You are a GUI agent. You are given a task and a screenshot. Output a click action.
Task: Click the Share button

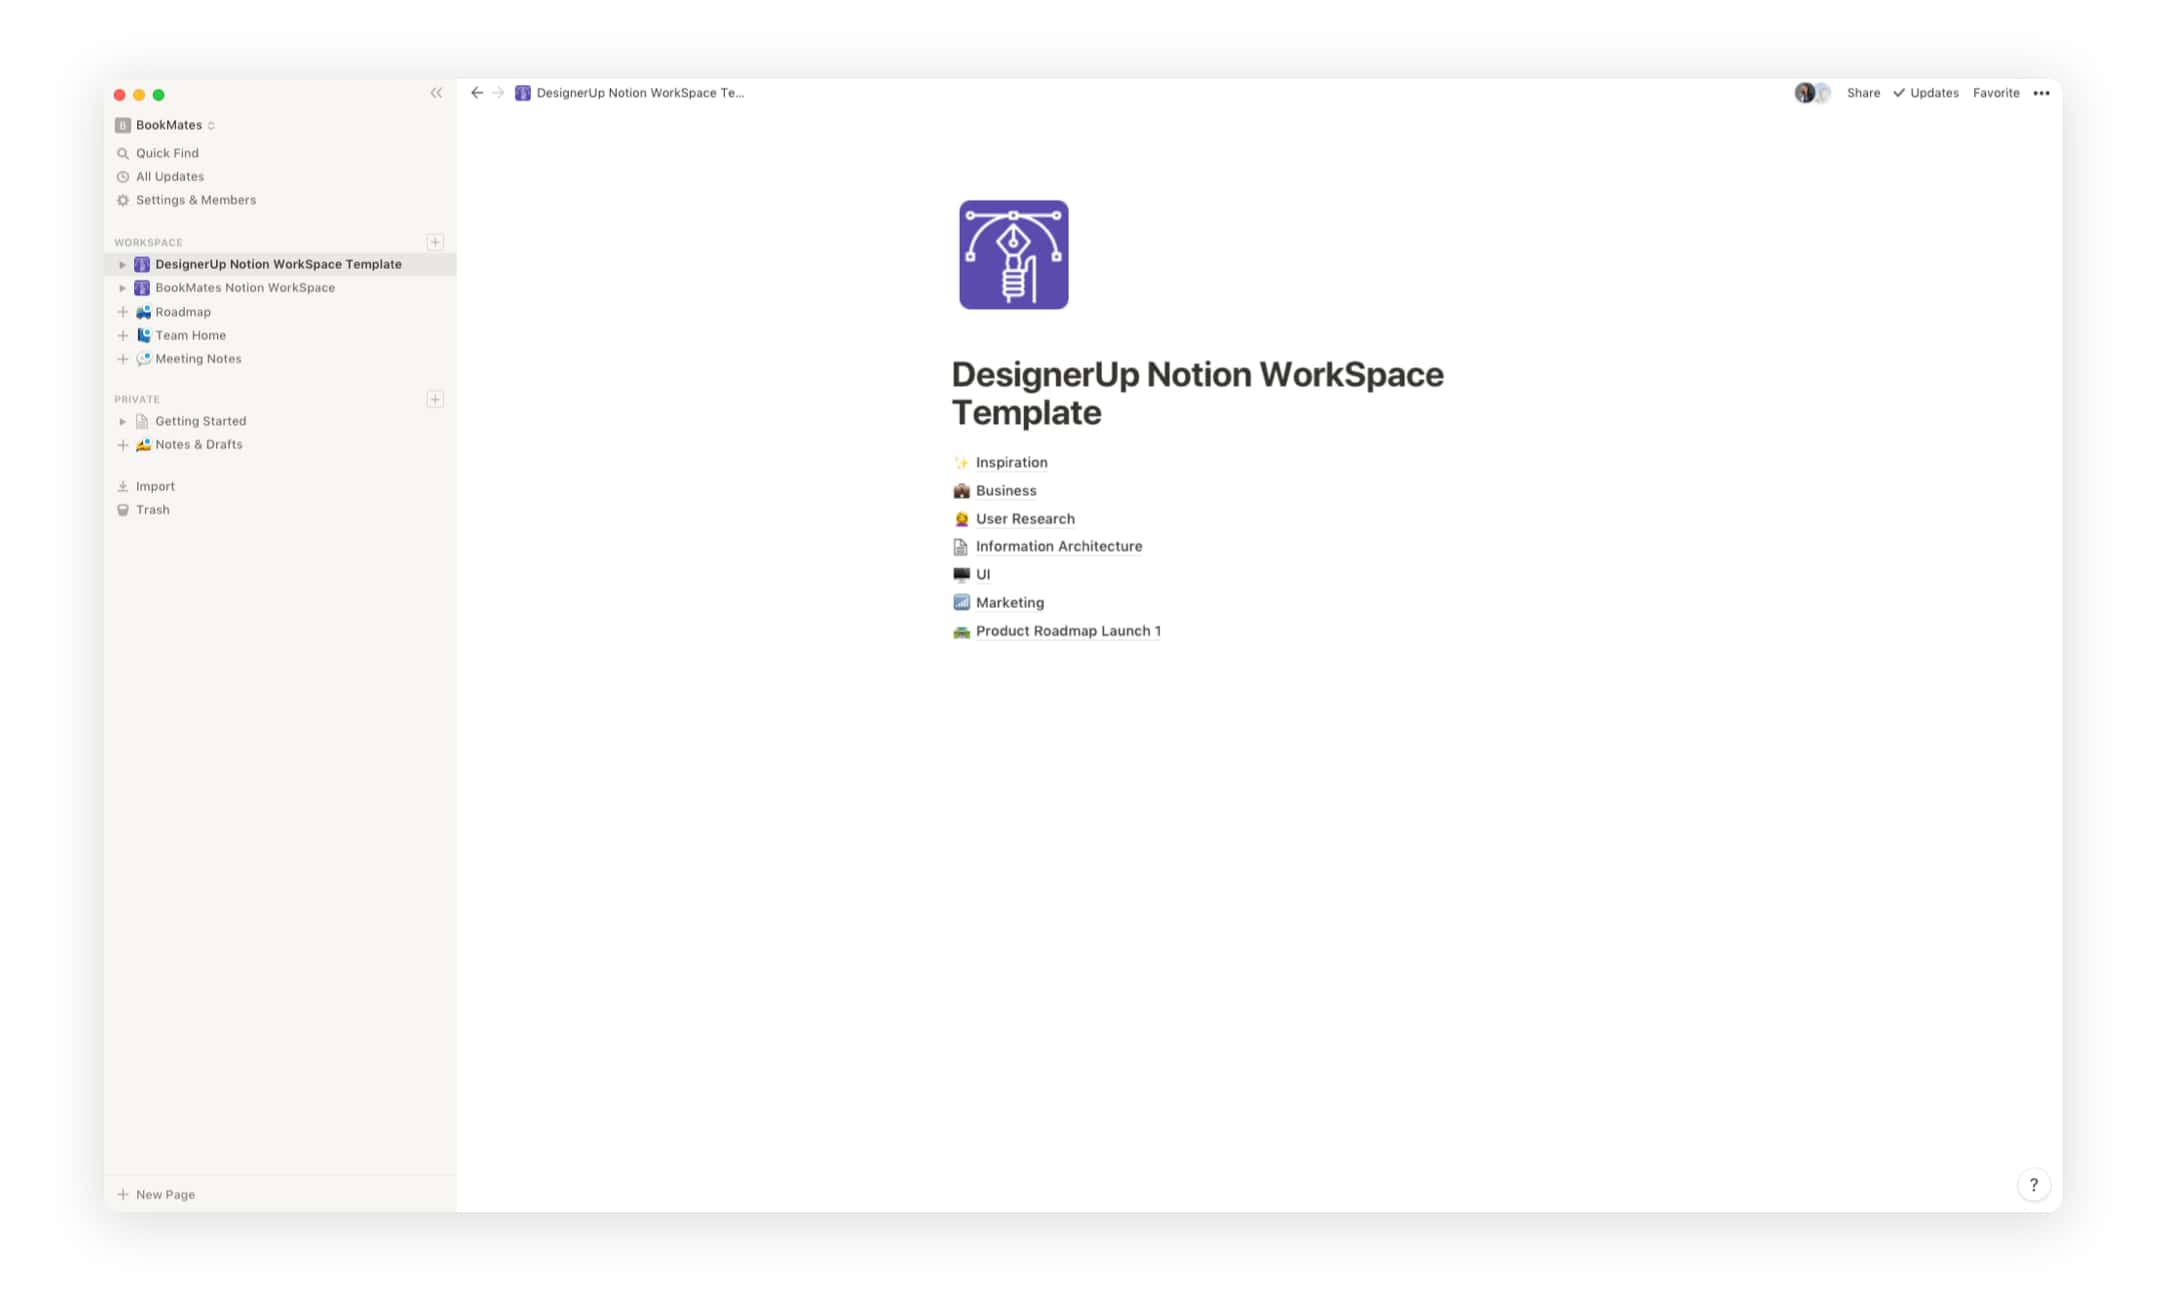pos(1863,93)
